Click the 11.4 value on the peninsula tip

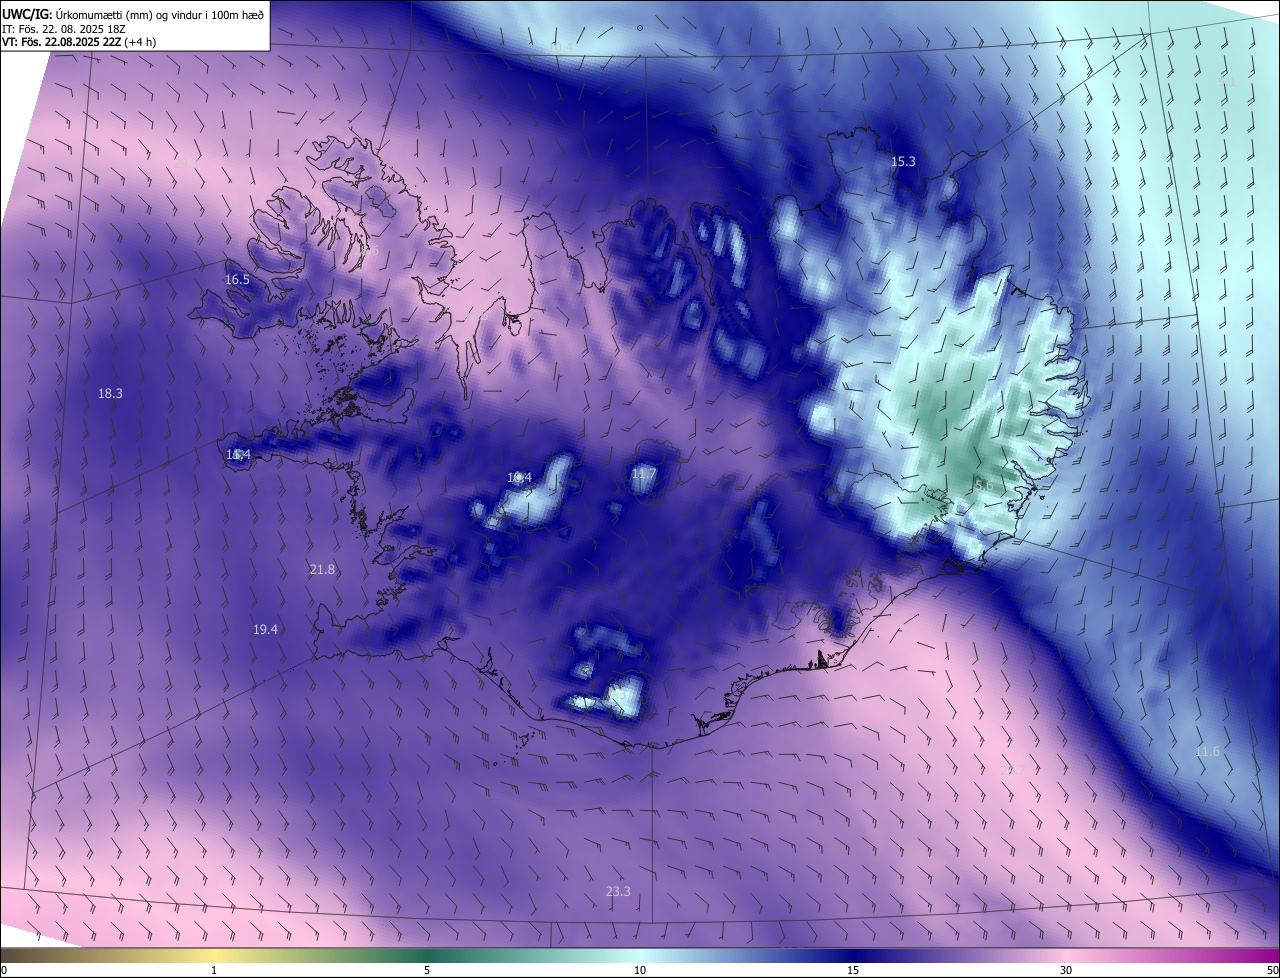point(238,455)
